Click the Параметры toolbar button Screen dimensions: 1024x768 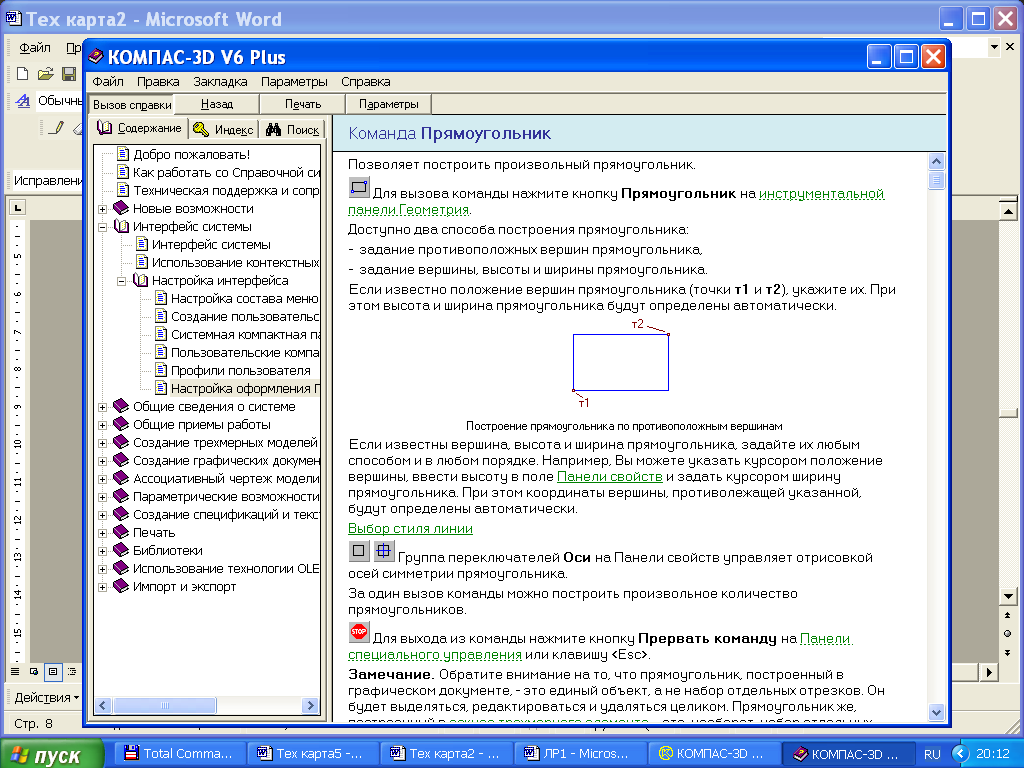click(x=389, y=104)
